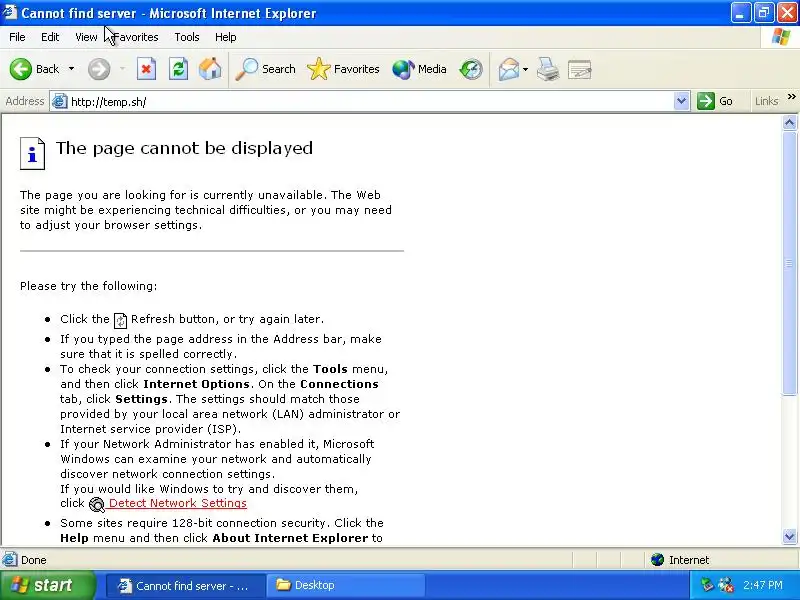Switch to the Desktop taskbar button

tap(346, 585)
